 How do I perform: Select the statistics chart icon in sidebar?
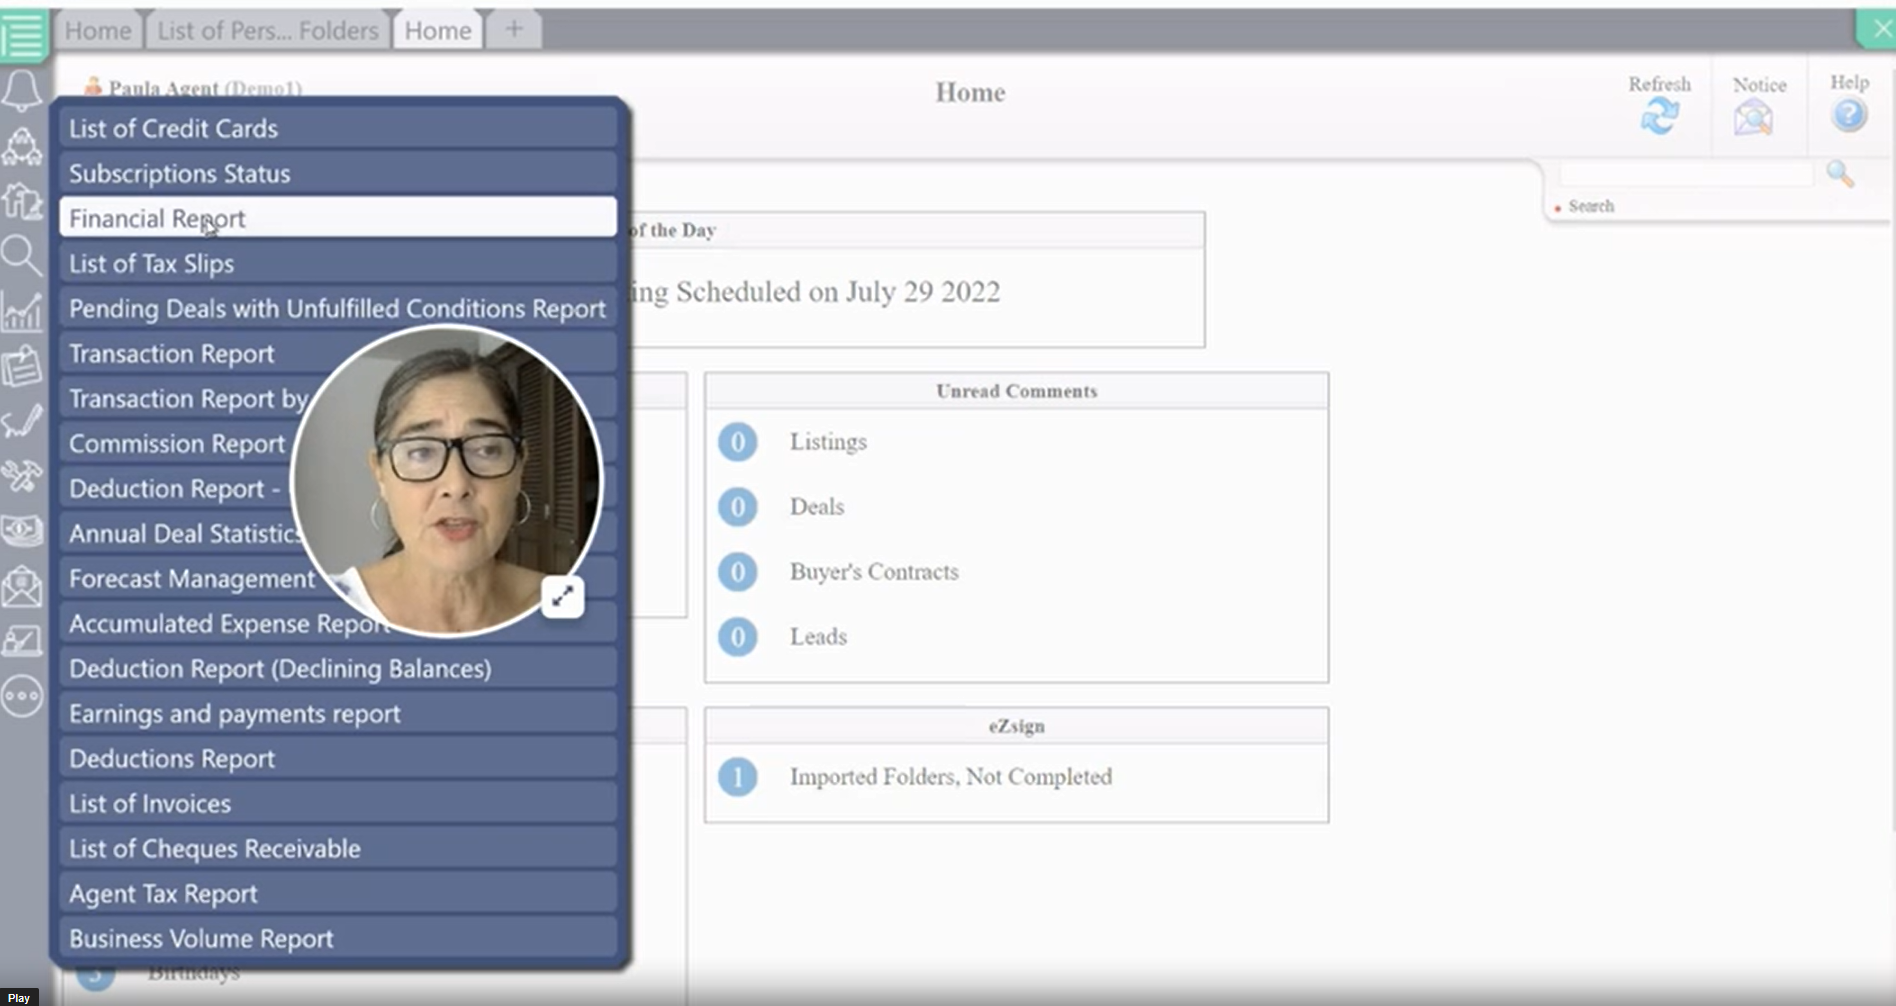click(22, 312)
